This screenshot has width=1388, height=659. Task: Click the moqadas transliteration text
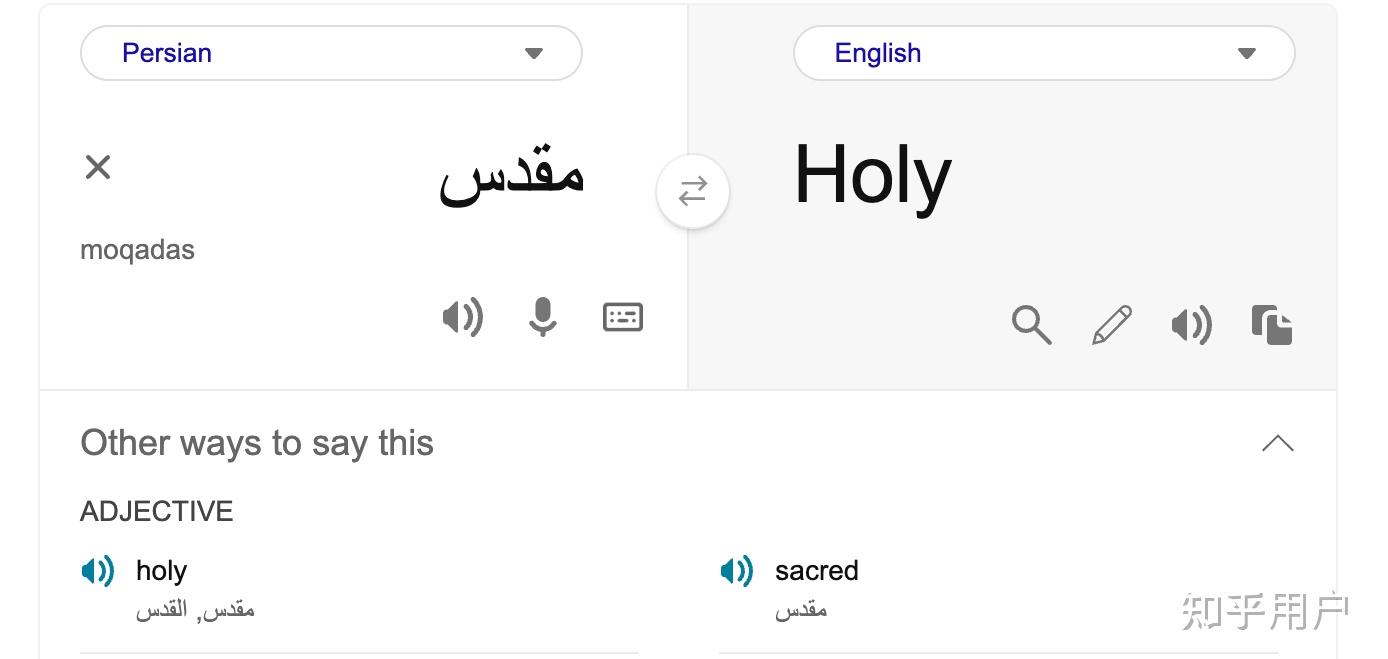[137, 249]
